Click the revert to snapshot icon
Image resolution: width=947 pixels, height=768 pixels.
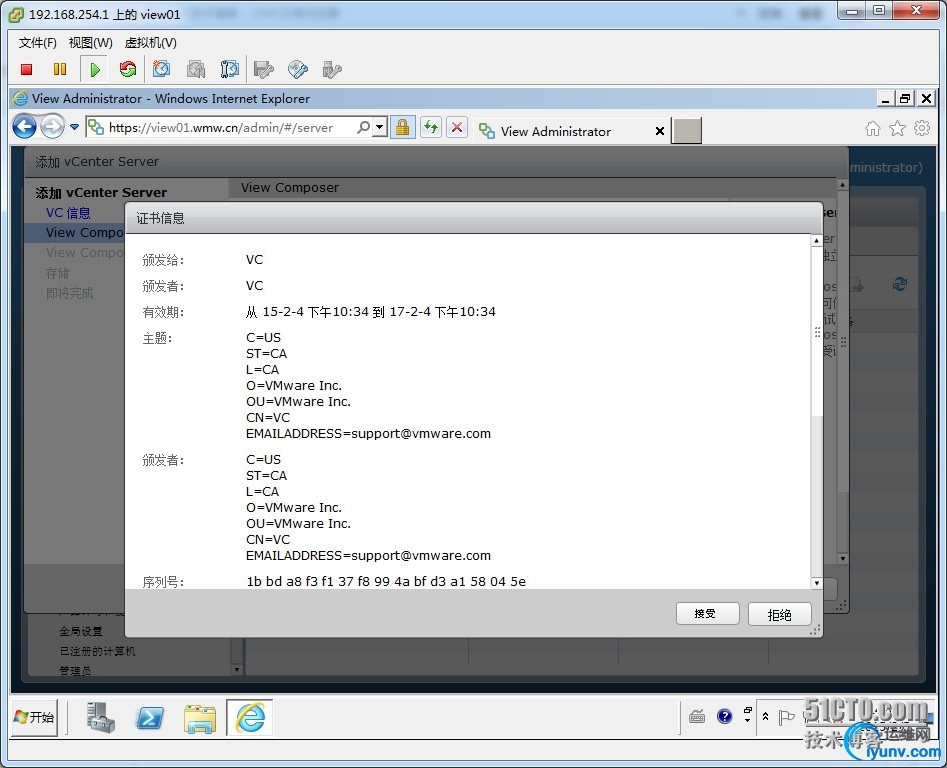pos(196,69)
